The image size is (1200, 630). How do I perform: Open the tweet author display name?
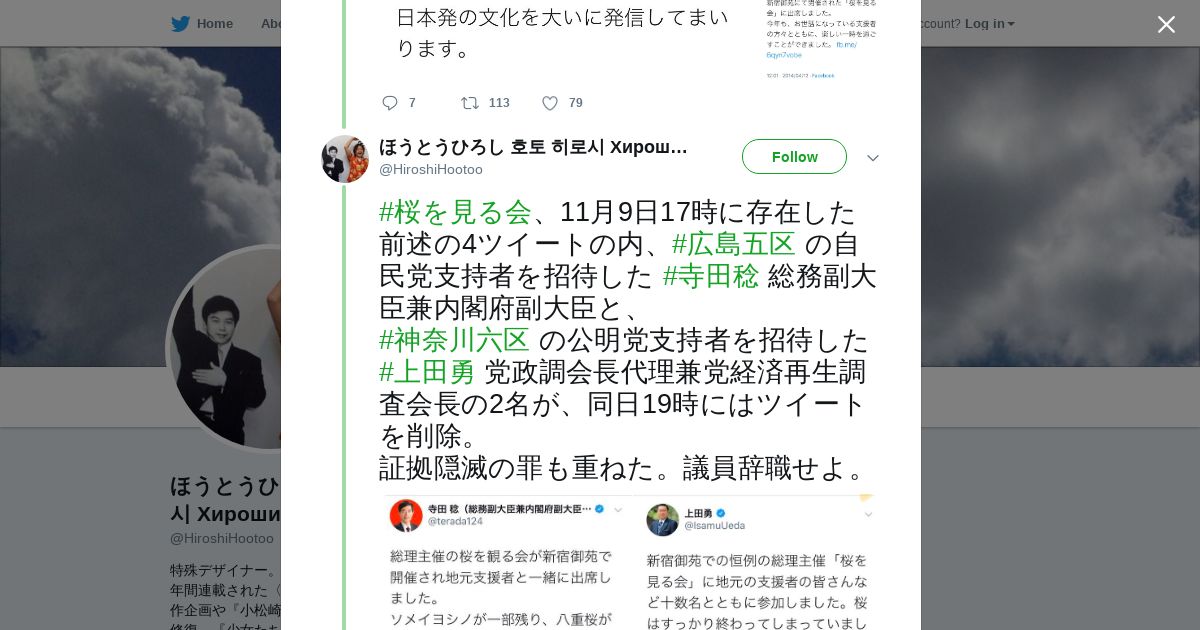[533, 147]
